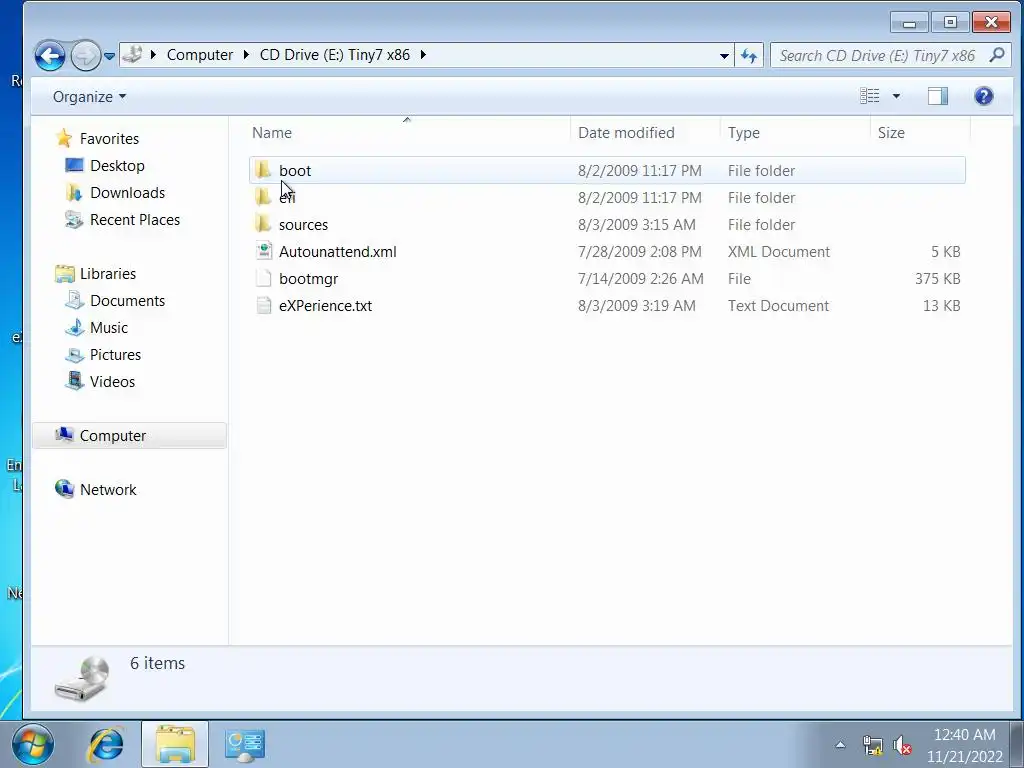Click the Libraries icon in navigation pane
1024x768 pixels.
(x=65, y=273)
